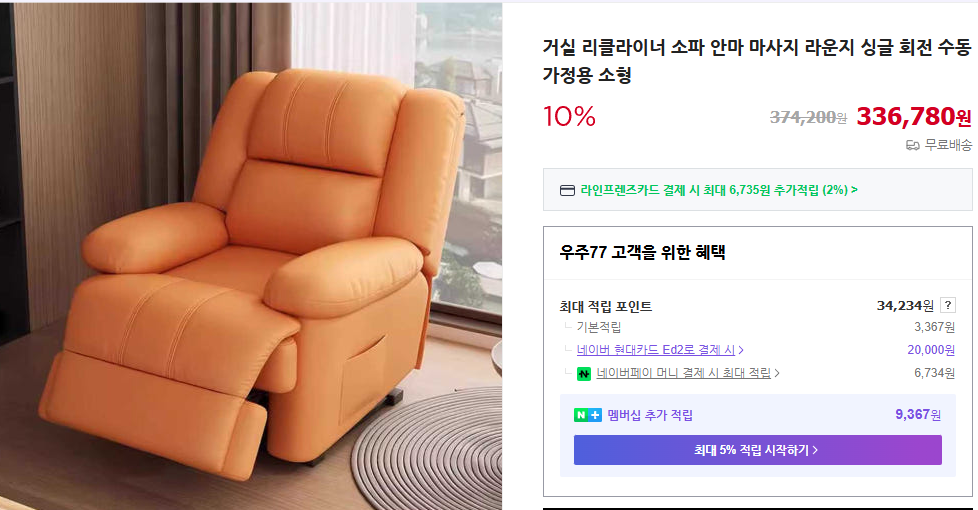The image size is (978, 510).
Task: Open the 네이버 현대카드 Ed2로 결제 시 link
Action: (655, 350)
